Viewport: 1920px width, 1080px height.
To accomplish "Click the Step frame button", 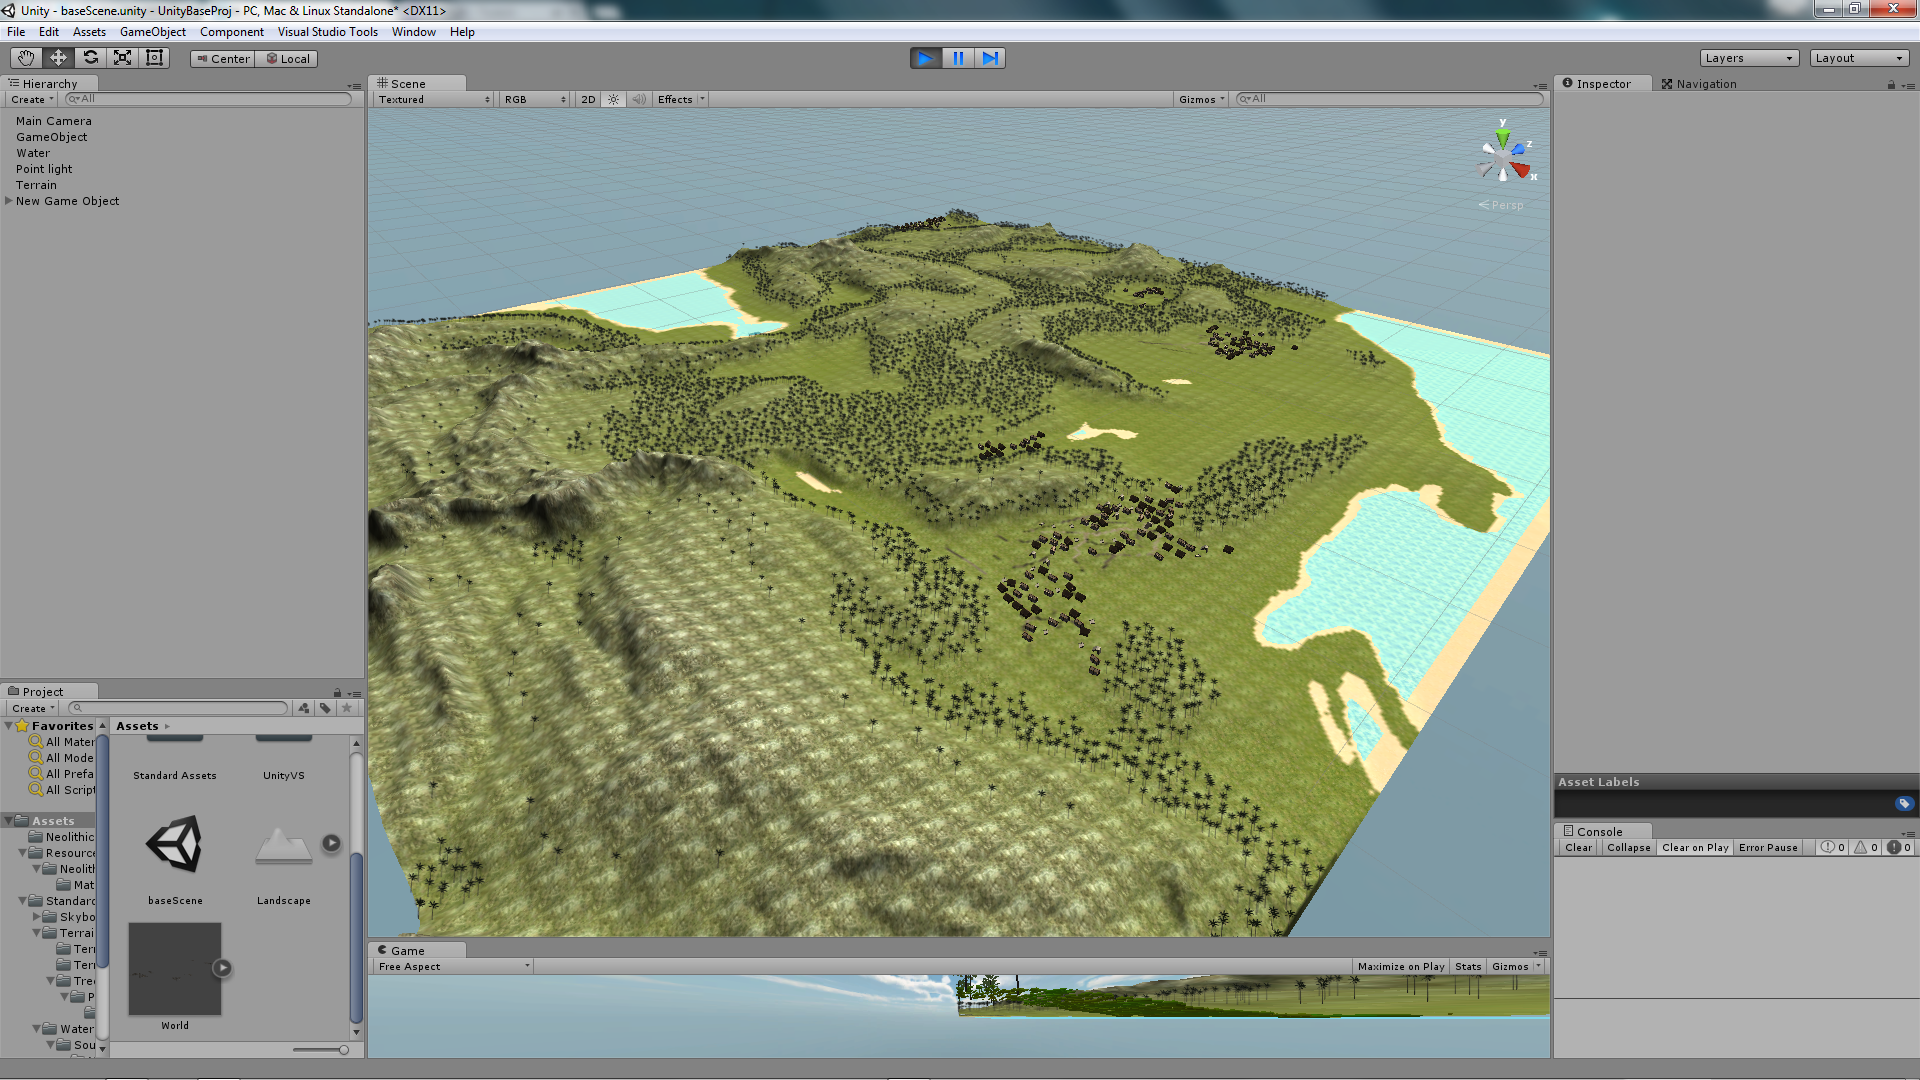I will [990, 58].
